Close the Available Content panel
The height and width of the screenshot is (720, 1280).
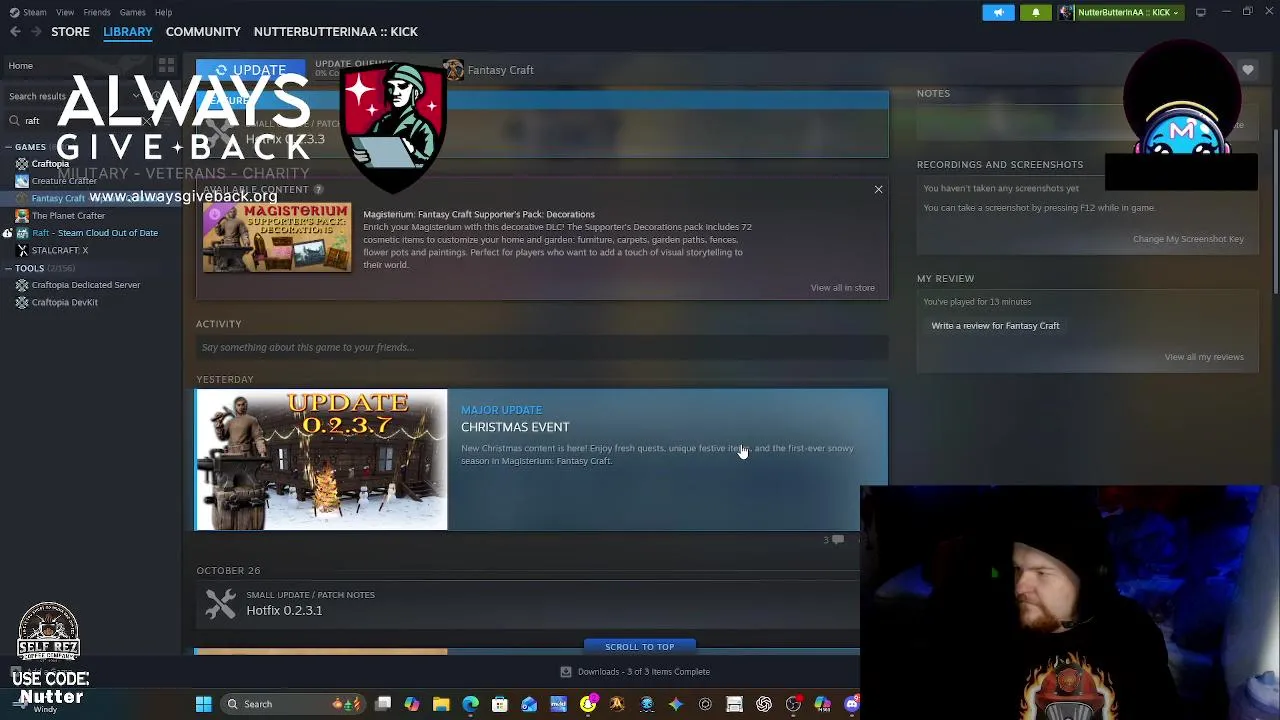click(x=879, y=189)
